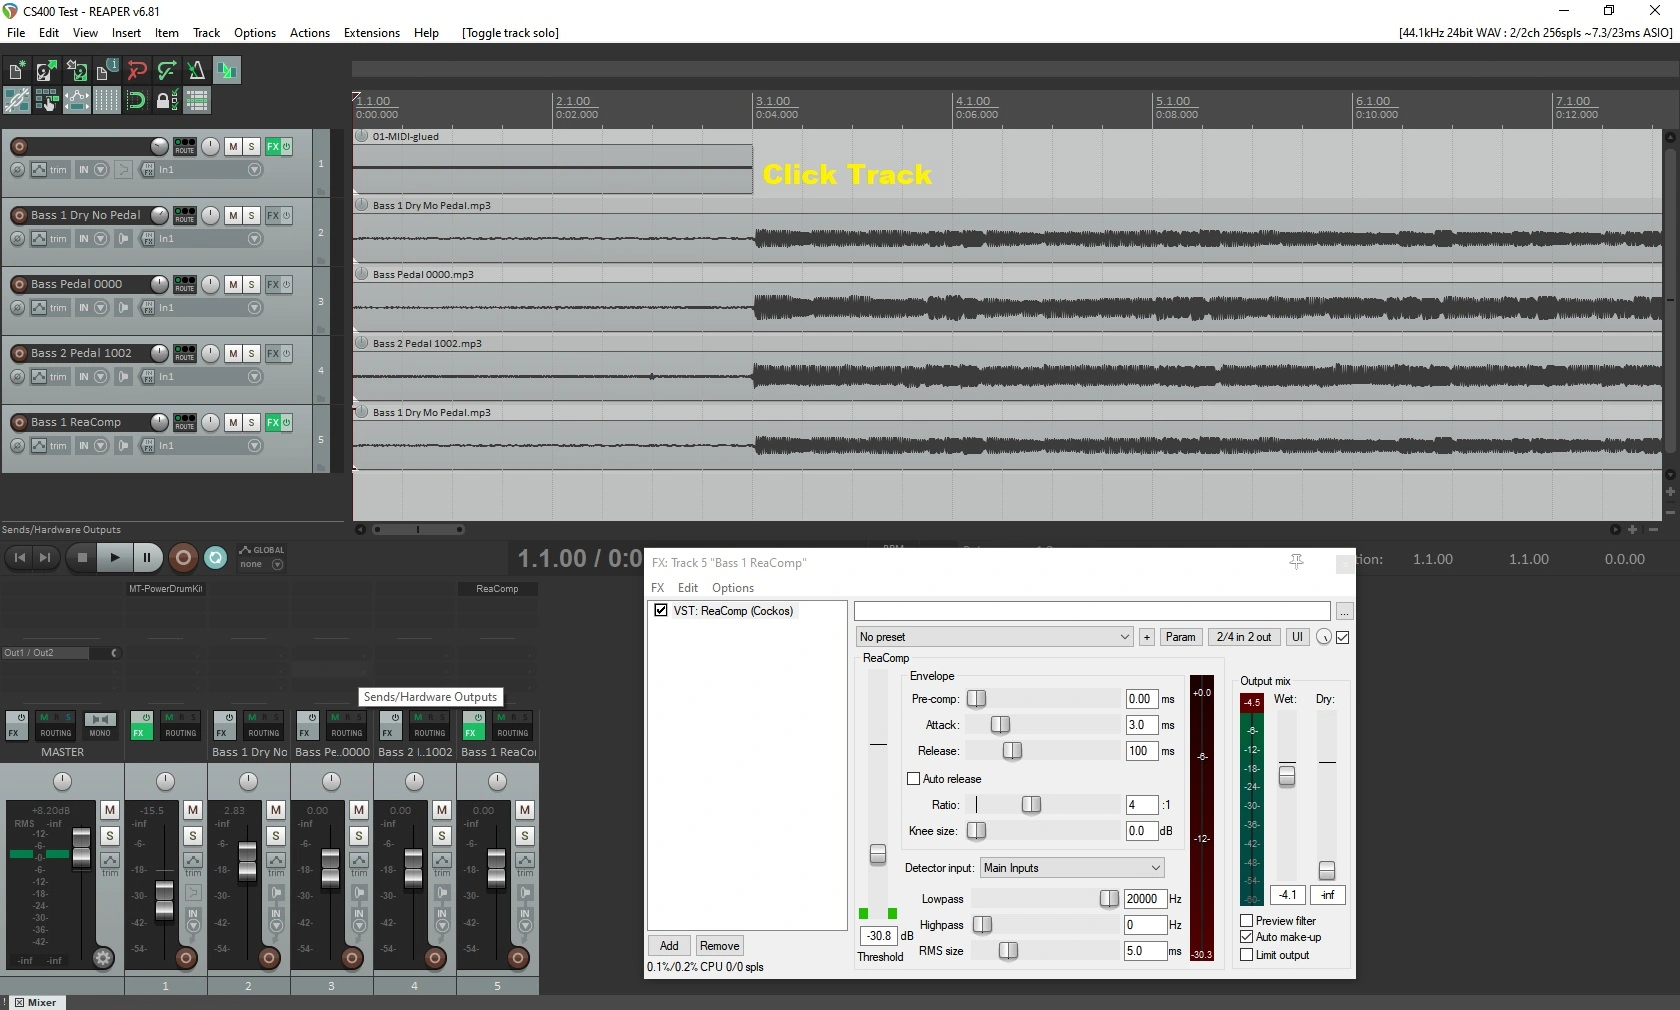Open the IN monitor dropdown on Bass Pedal 0000 track
The height and width of the screenshot is (1010, 1680).
100,308
